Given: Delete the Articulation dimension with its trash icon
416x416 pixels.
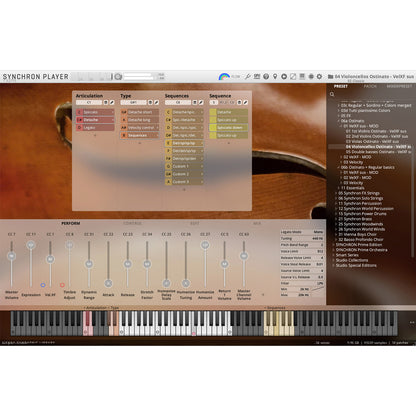Looking at the screenshot, I should pyautogui.click(x=106, y=102).
